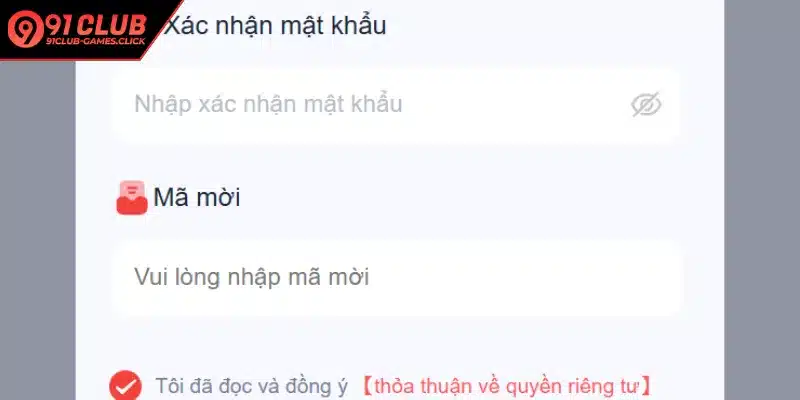The height and width of the screenshot is (400, 800).
Task: Focus the Nhập xác nhận mật khẩu field
Action: pyautogui.click(x=396, y=105)
